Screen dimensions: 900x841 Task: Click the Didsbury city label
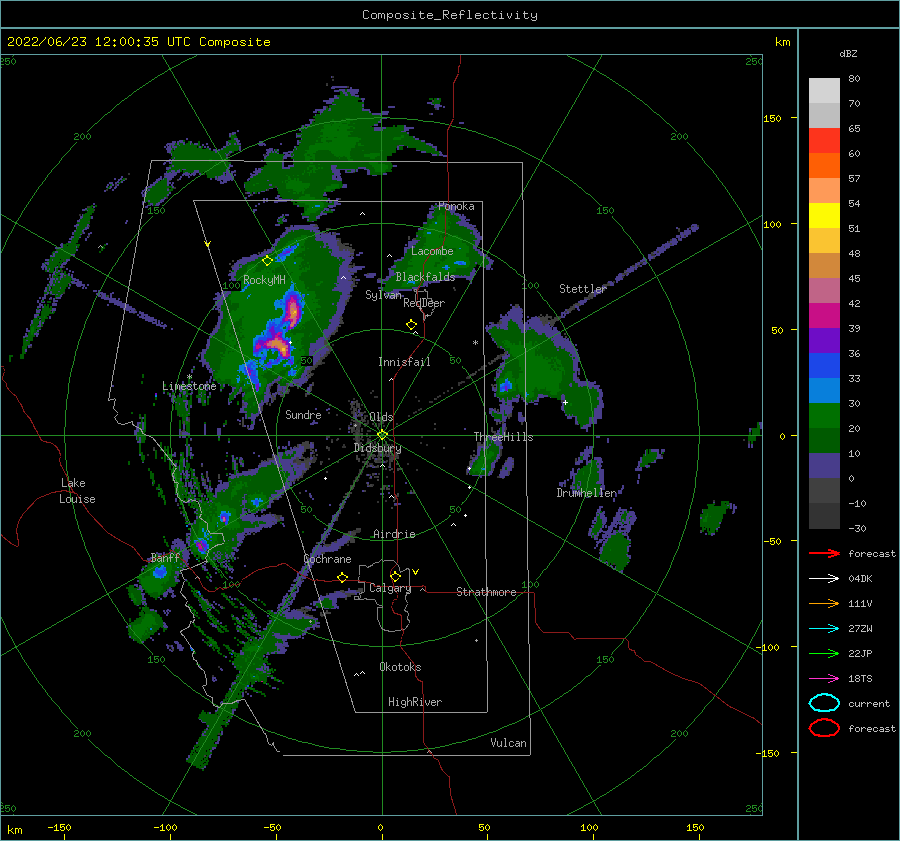coord(377,448)
